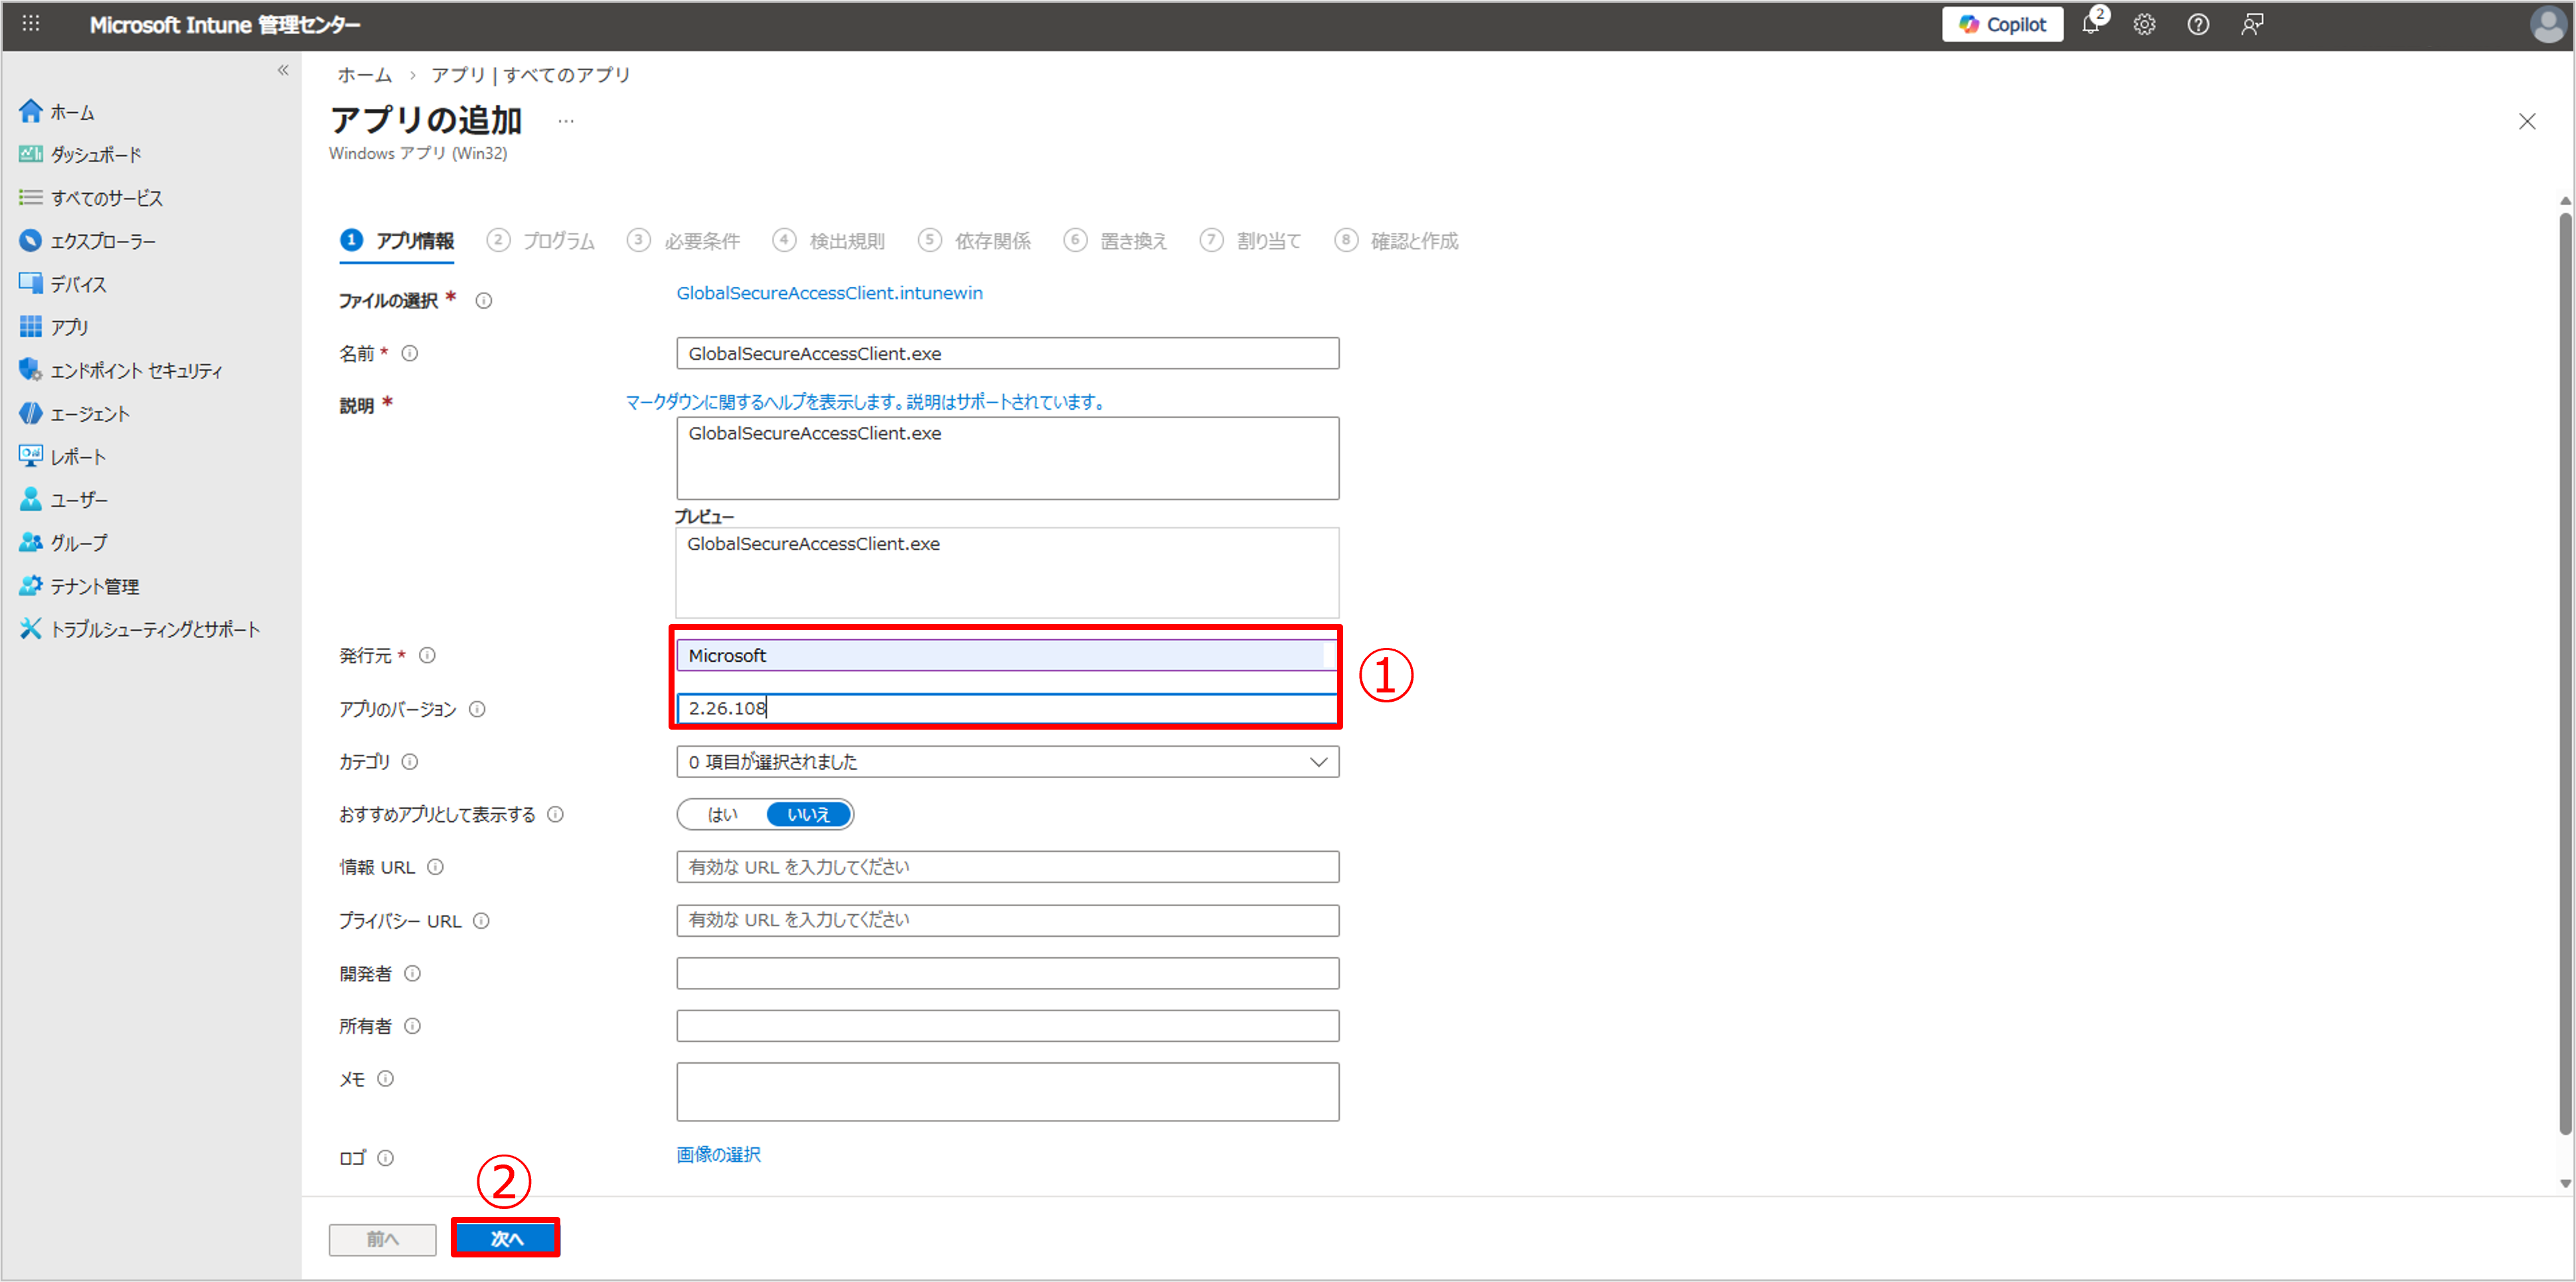Click the 次へ button
This screenshot has width=2576, height=1282.
pos(506,1238)
